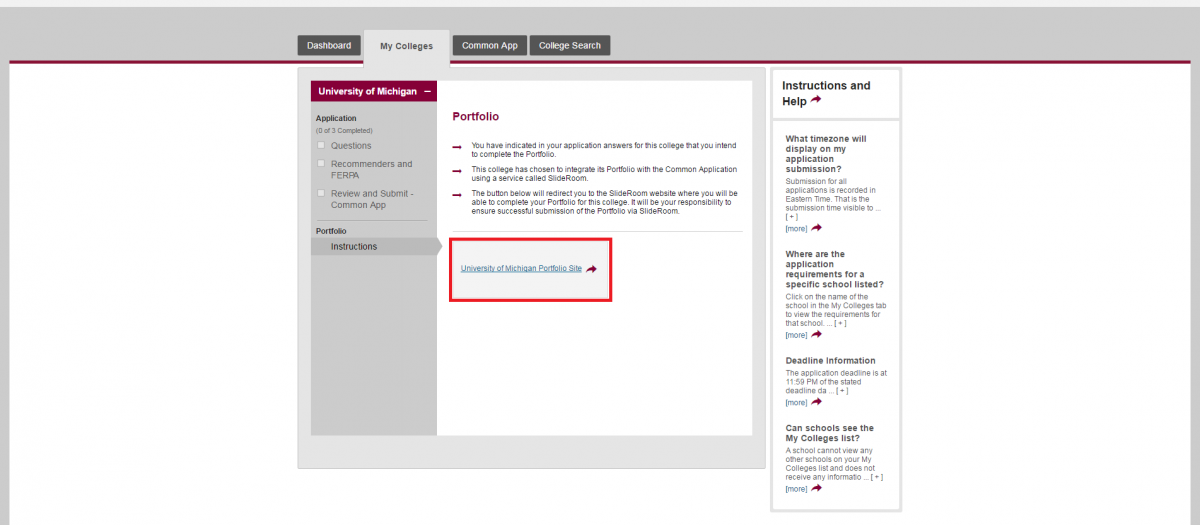
Task: Click arrow icon after University of Michigan Portfolio Site
Action: click(x=592, y=269)
